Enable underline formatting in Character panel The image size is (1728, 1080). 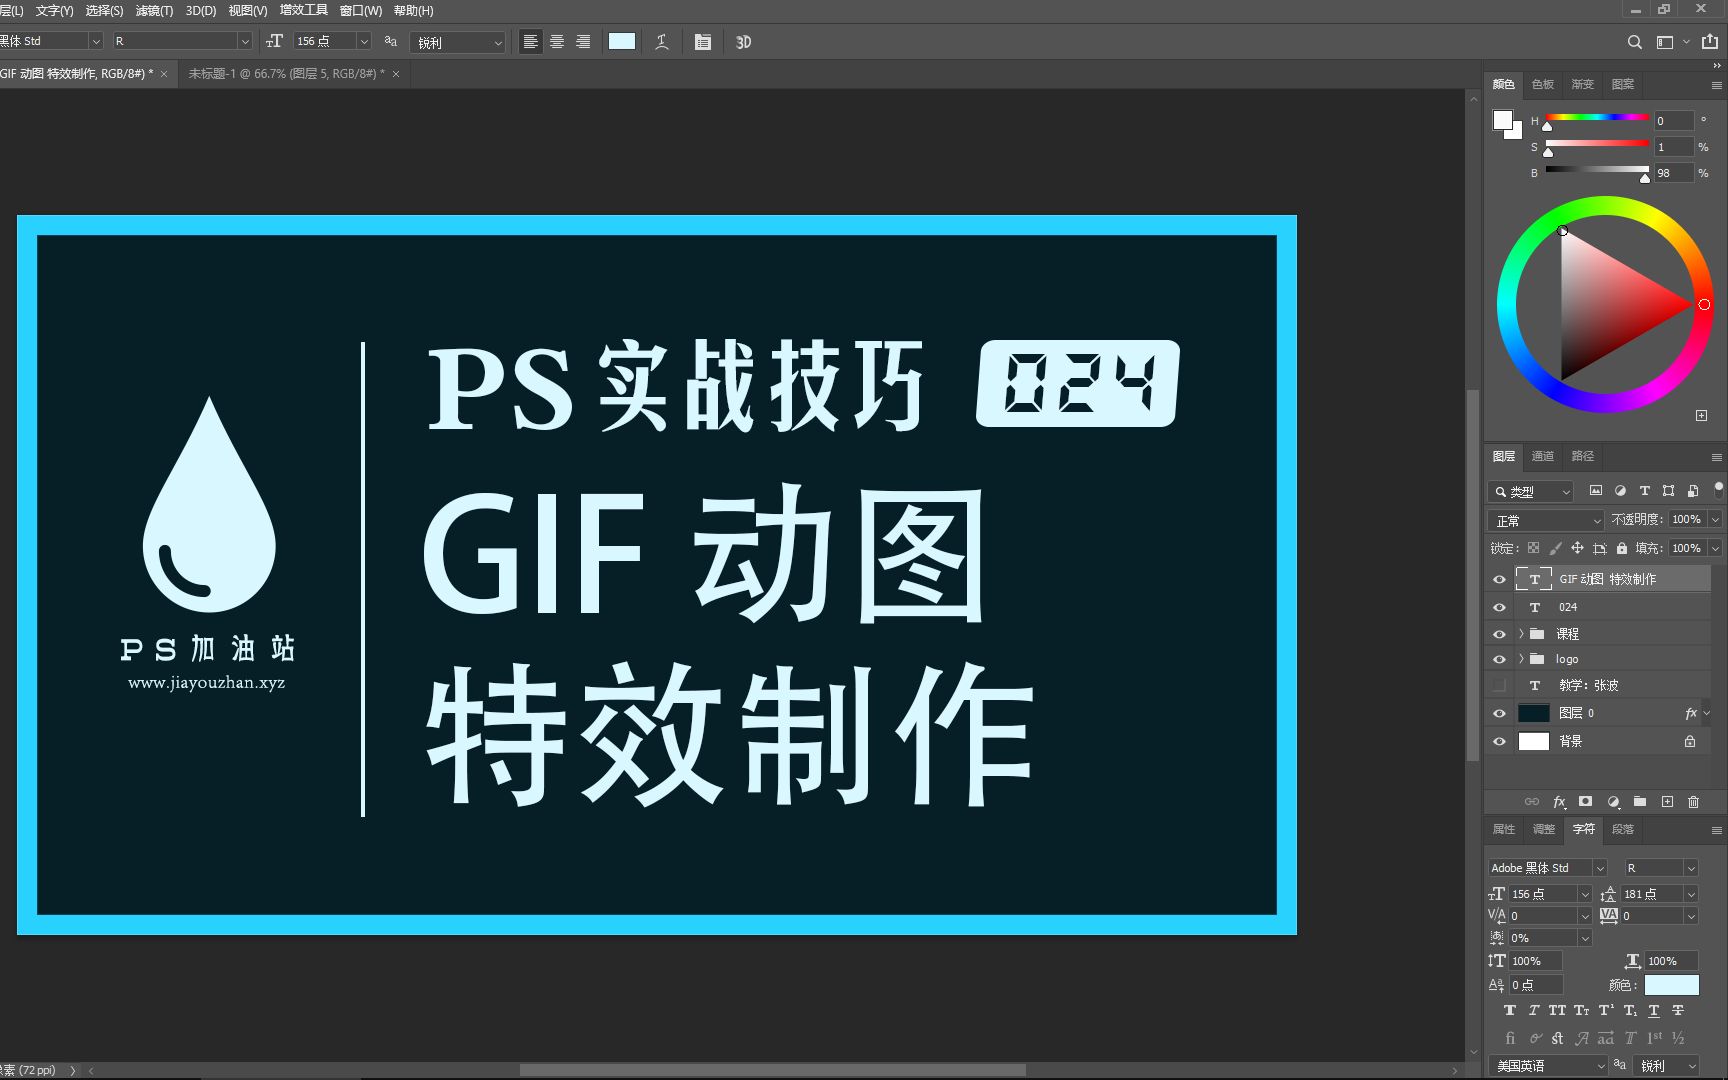[1654, 1011]
